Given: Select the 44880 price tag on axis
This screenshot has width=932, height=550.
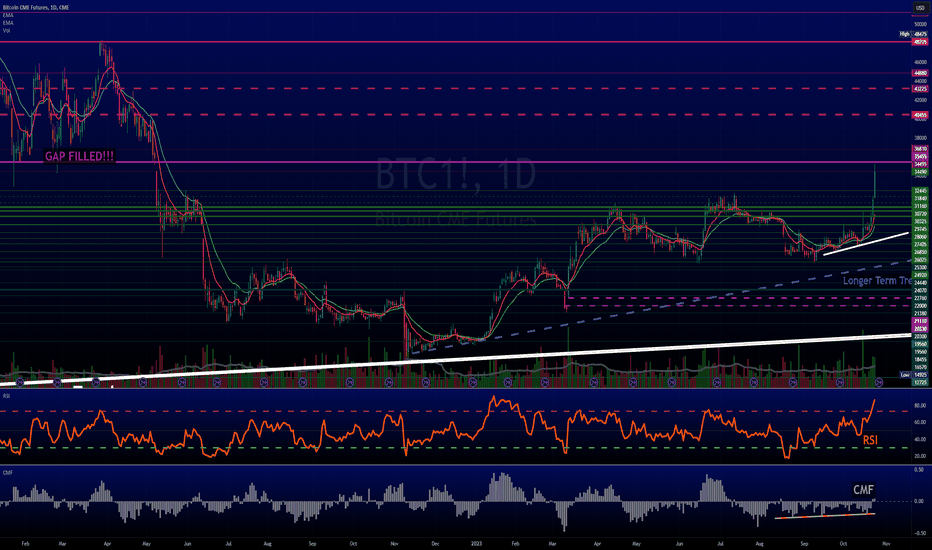Looking at the screenshot, I should point(921,73).
